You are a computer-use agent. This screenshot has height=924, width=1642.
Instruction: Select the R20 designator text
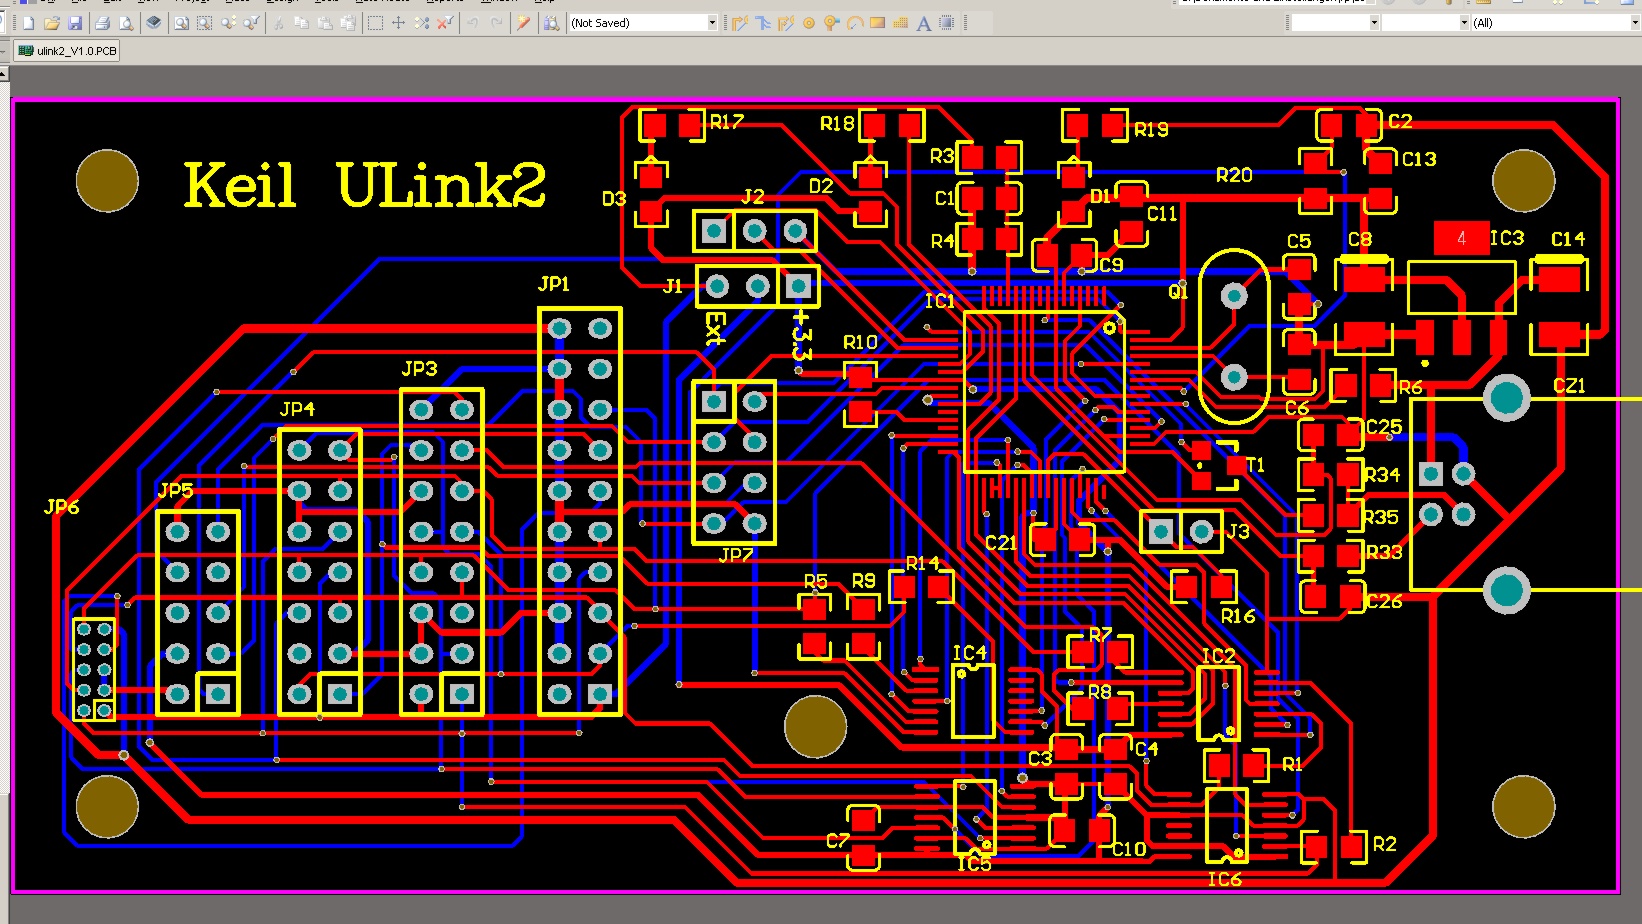[x=1234, y=176]
